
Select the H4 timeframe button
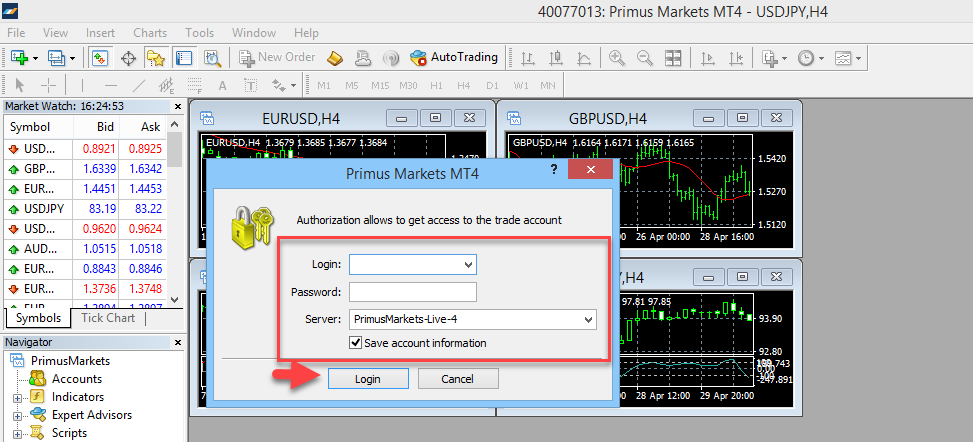464,85
